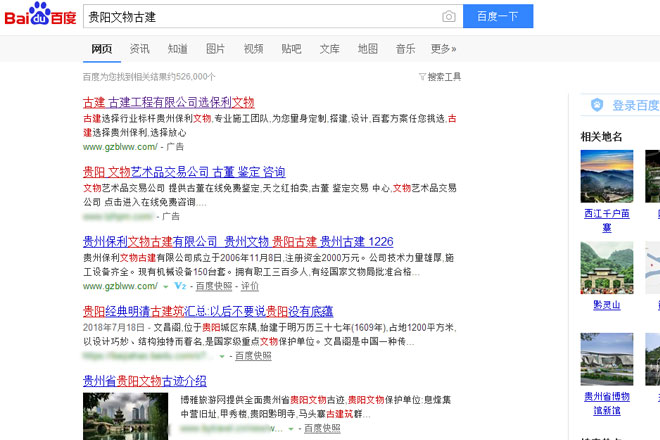Open the 视频 tab

coord(253,49)
